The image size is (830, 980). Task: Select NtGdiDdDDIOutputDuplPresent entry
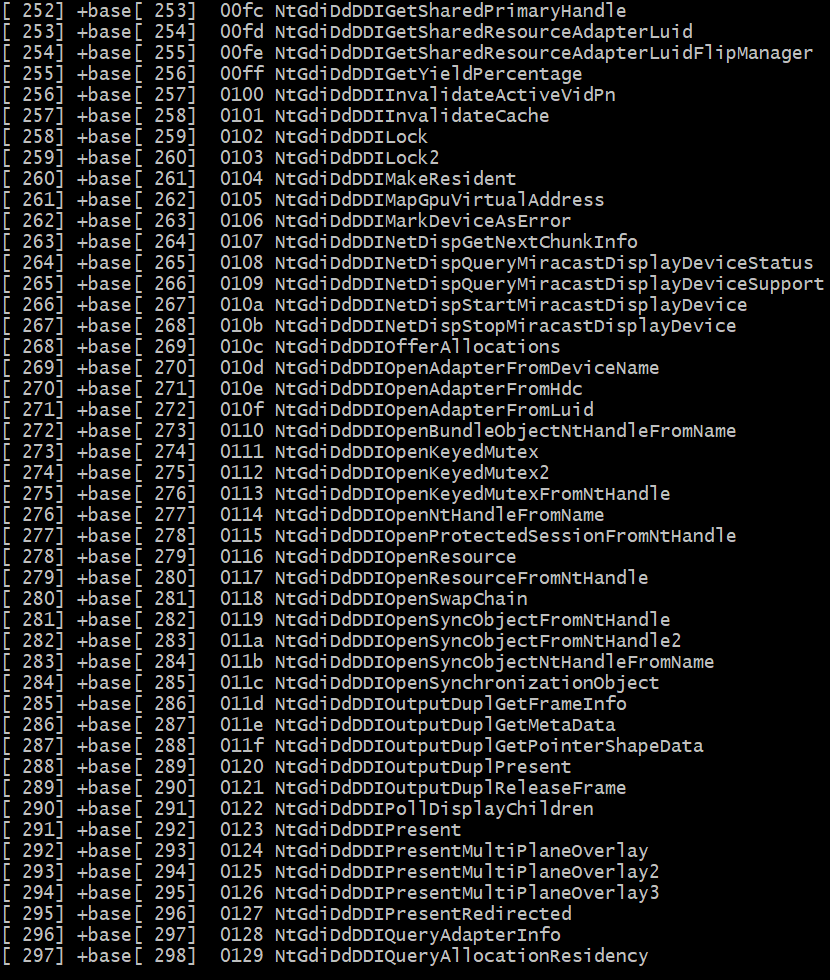(x=423, y=767)
